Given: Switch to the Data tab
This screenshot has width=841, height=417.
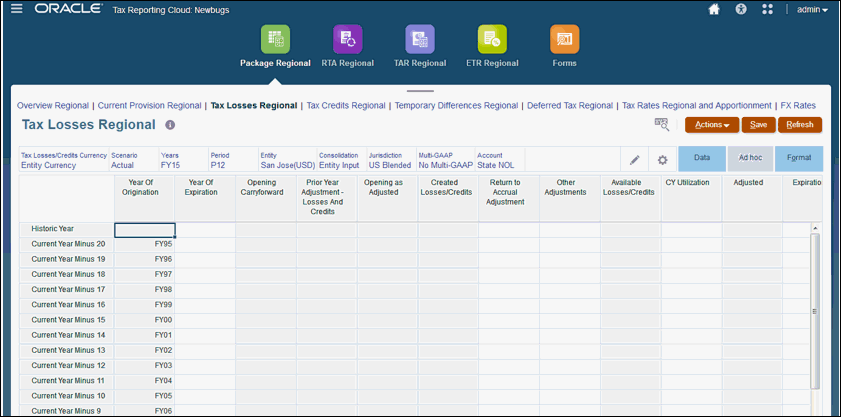Looking at the screenshot, I should pyautogui.click(x=702, y=159).
